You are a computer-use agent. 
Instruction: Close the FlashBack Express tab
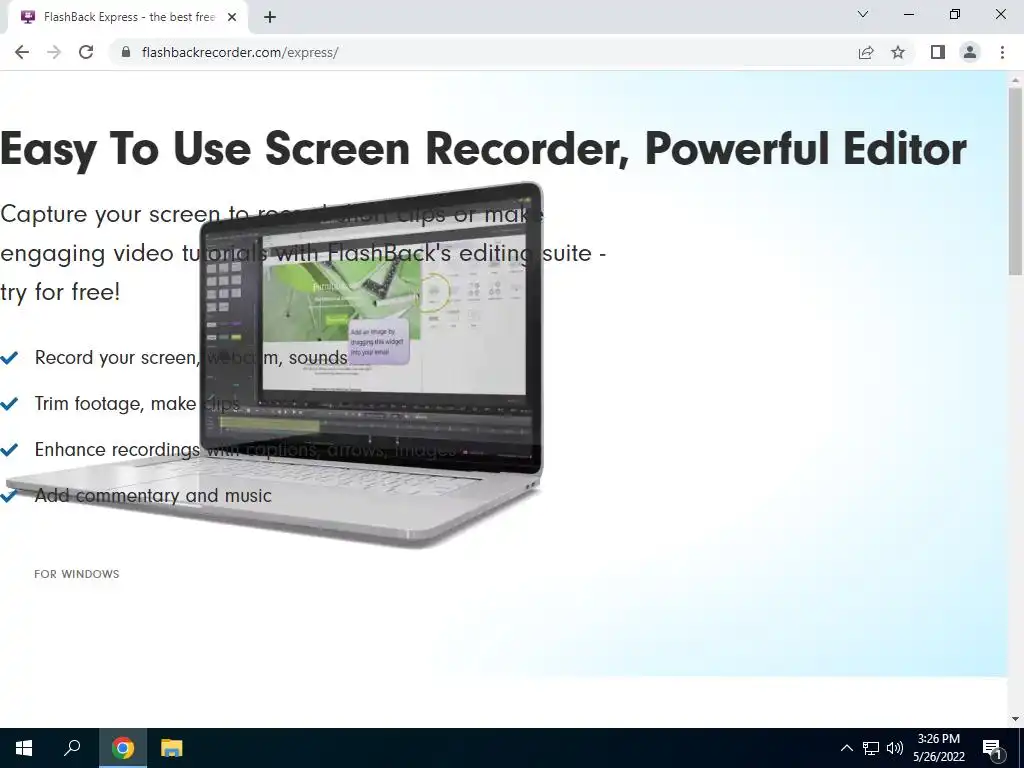pos(232,18)
